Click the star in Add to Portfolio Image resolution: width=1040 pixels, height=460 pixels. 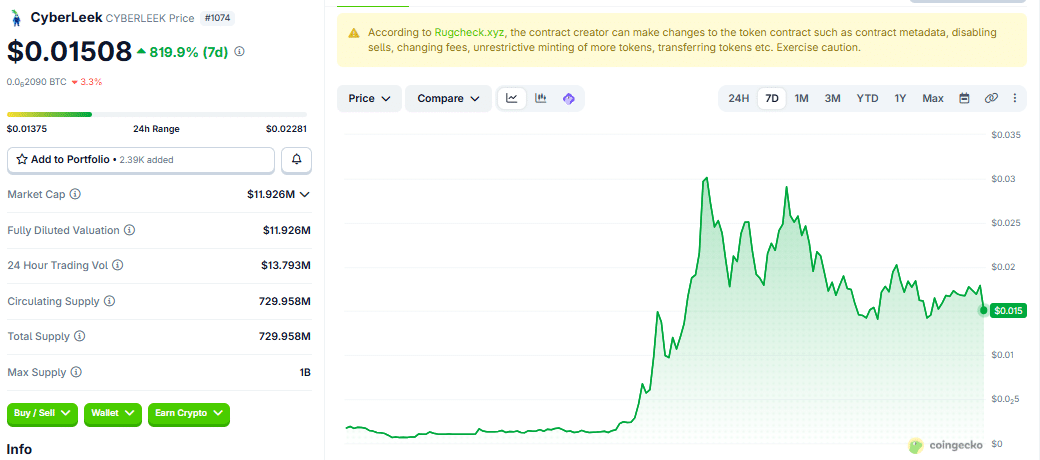tap(22, 160)
